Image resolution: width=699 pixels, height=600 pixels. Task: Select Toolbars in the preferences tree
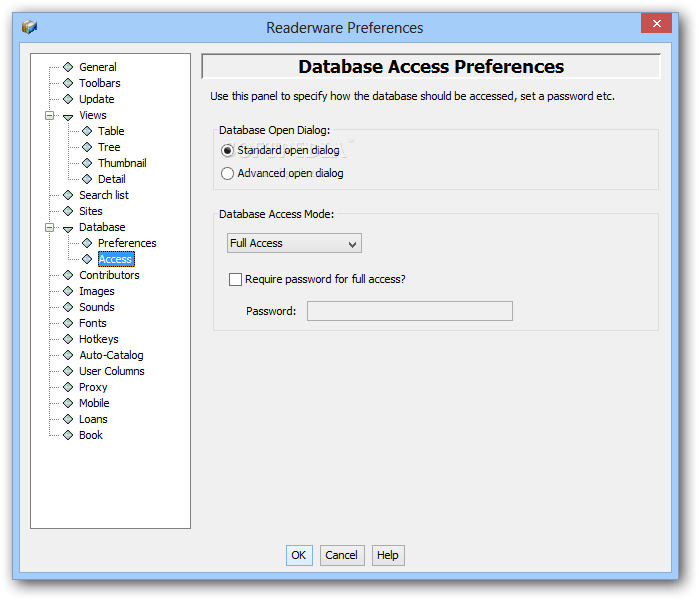pos(100,83)
